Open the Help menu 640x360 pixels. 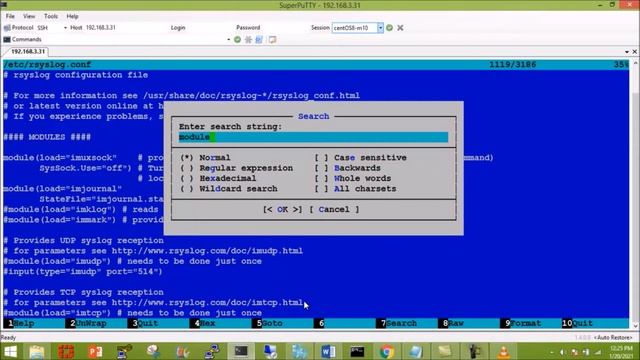point(72,16)
